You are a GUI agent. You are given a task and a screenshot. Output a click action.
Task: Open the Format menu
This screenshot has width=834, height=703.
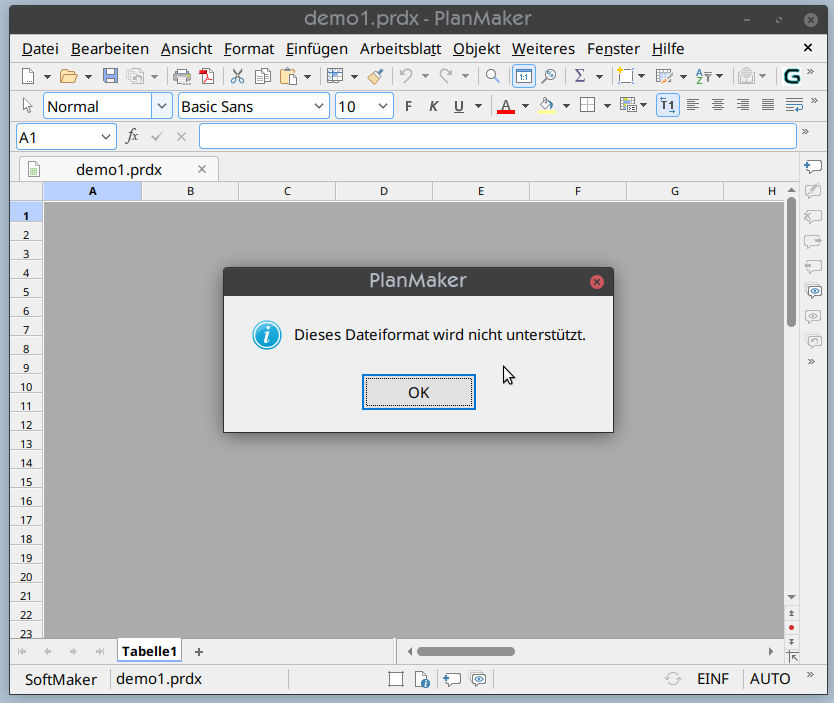point(248,49)
